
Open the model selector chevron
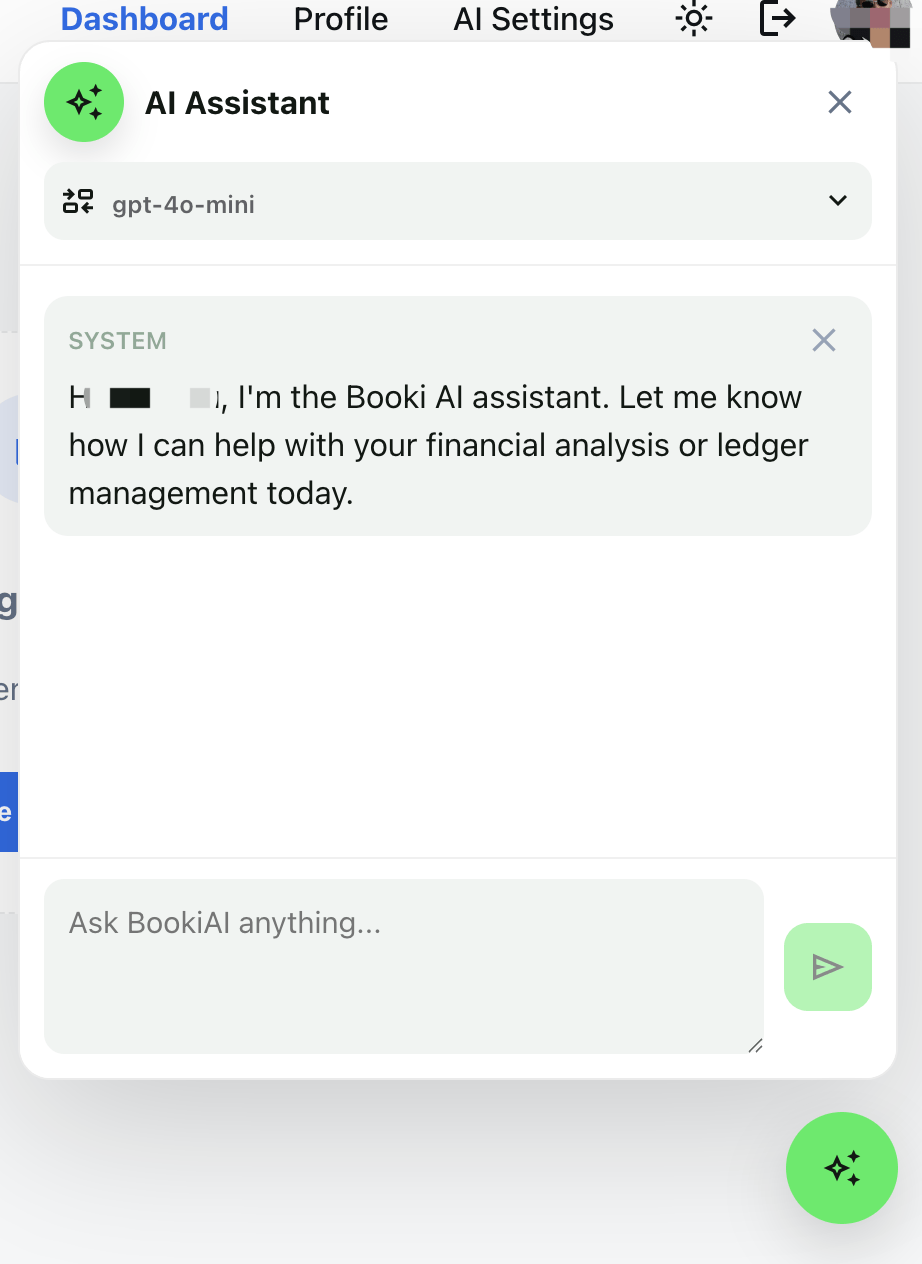tap(838, 201)
